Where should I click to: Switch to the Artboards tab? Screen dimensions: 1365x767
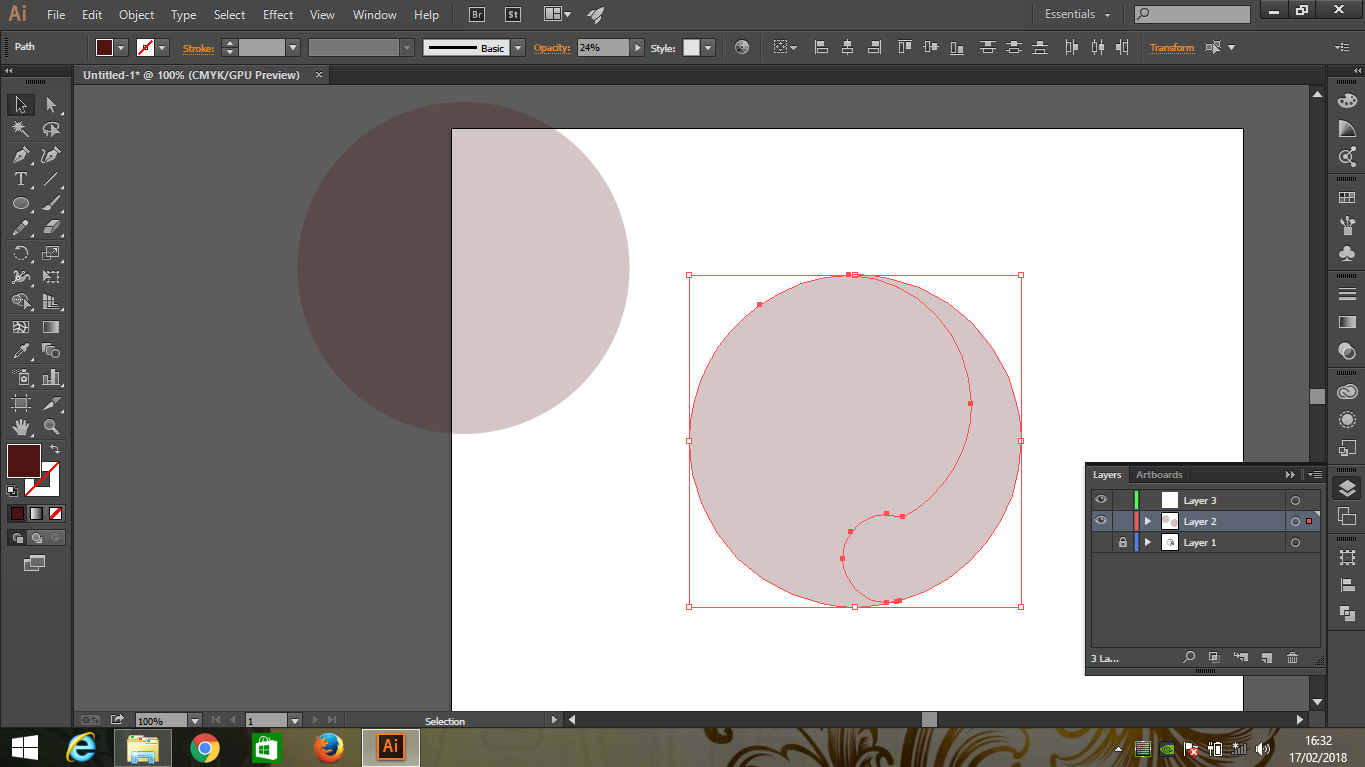coord(1159,475)
